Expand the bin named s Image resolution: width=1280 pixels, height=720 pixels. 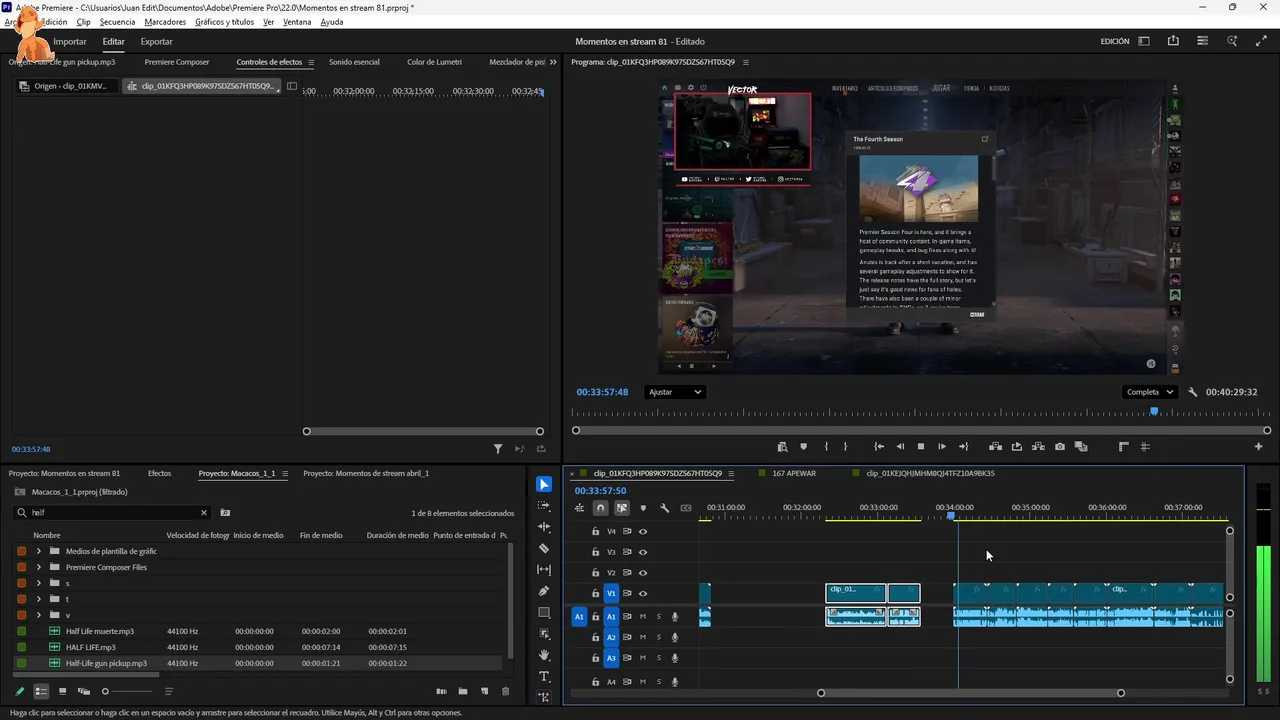tap(39, 583)
